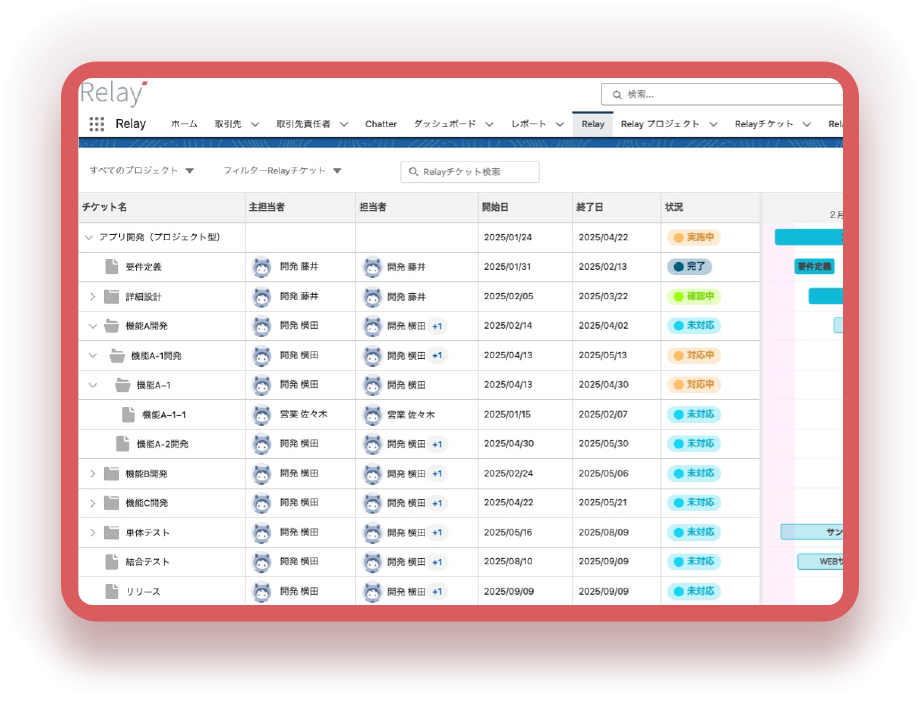This screenshot has width=920, height=702.
Task: Go to the ホーム tab
Action: pos(184,124)
